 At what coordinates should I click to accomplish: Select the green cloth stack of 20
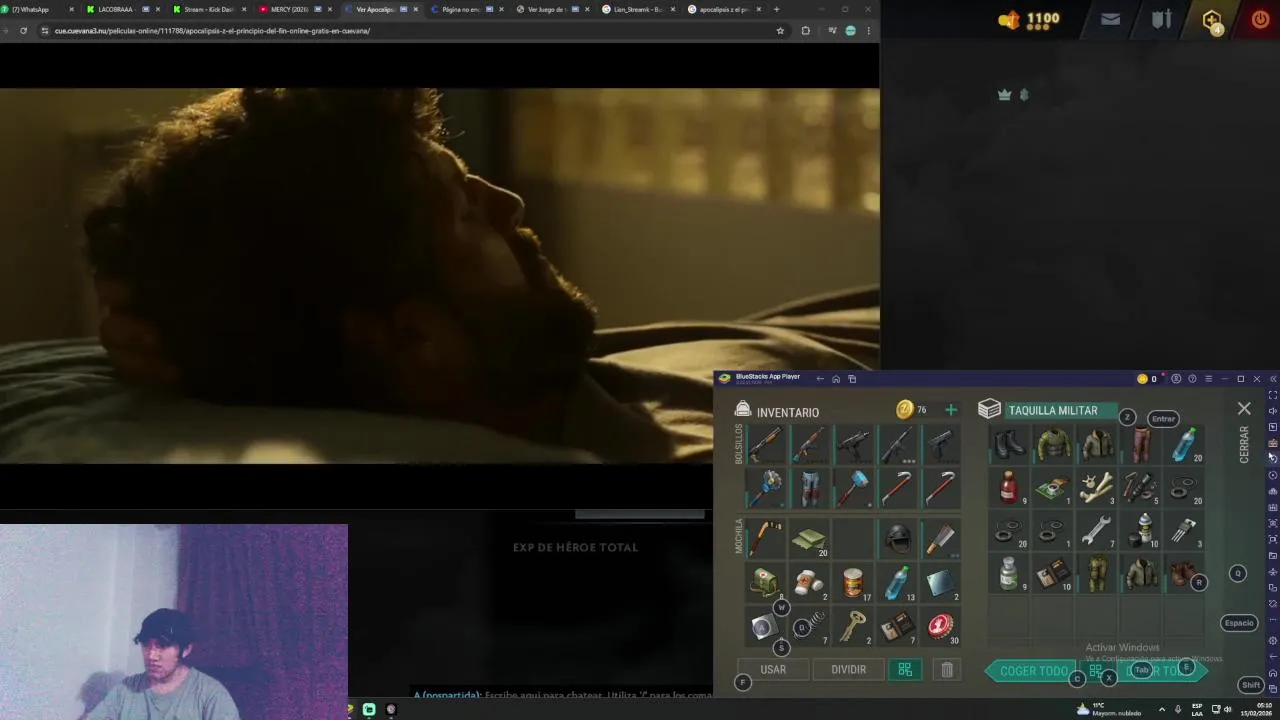click(809, 539)
